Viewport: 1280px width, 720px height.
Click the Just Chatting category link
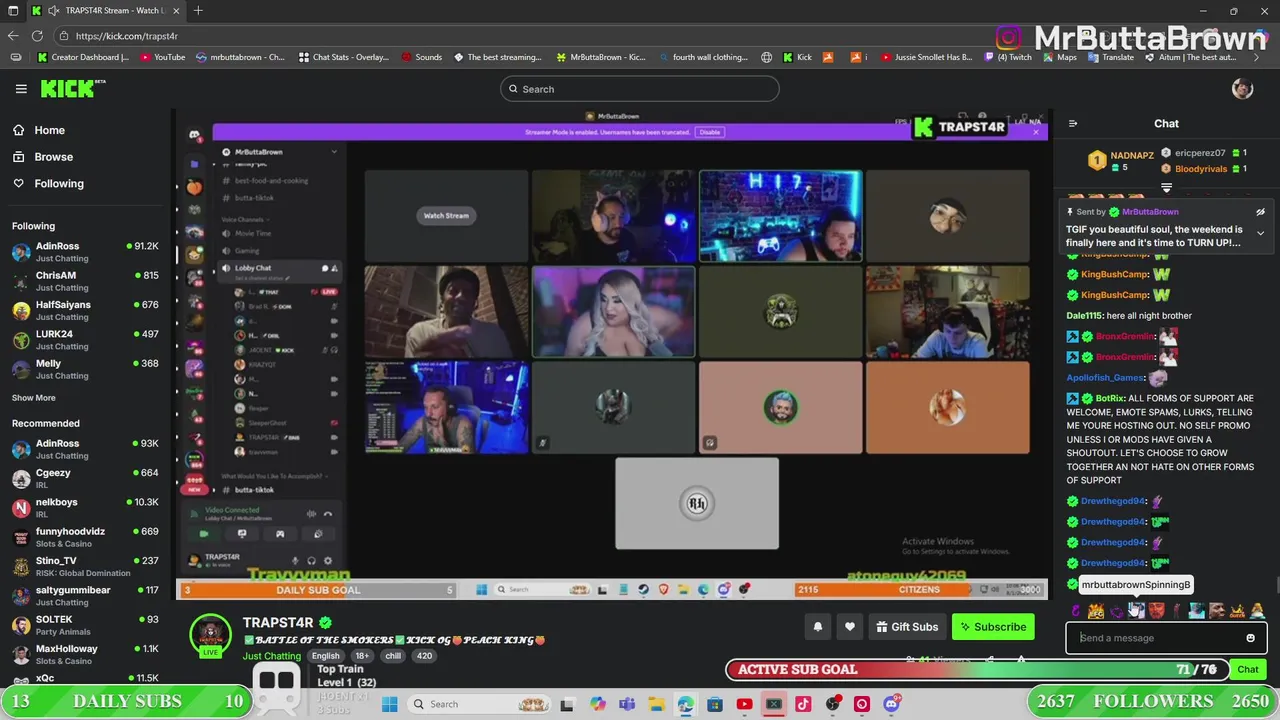pos(271,656)
